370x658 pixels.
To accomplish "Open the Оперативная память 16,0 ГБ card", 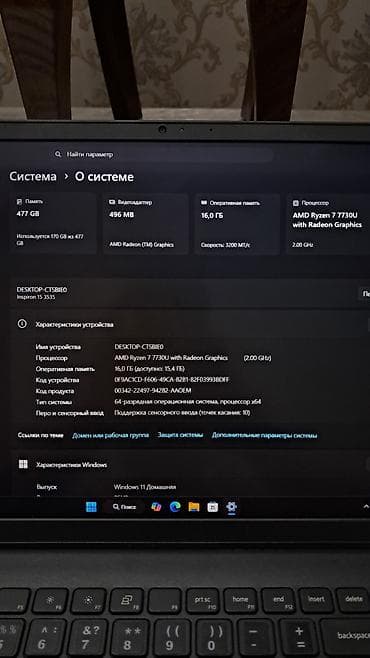I will (237, 225).
